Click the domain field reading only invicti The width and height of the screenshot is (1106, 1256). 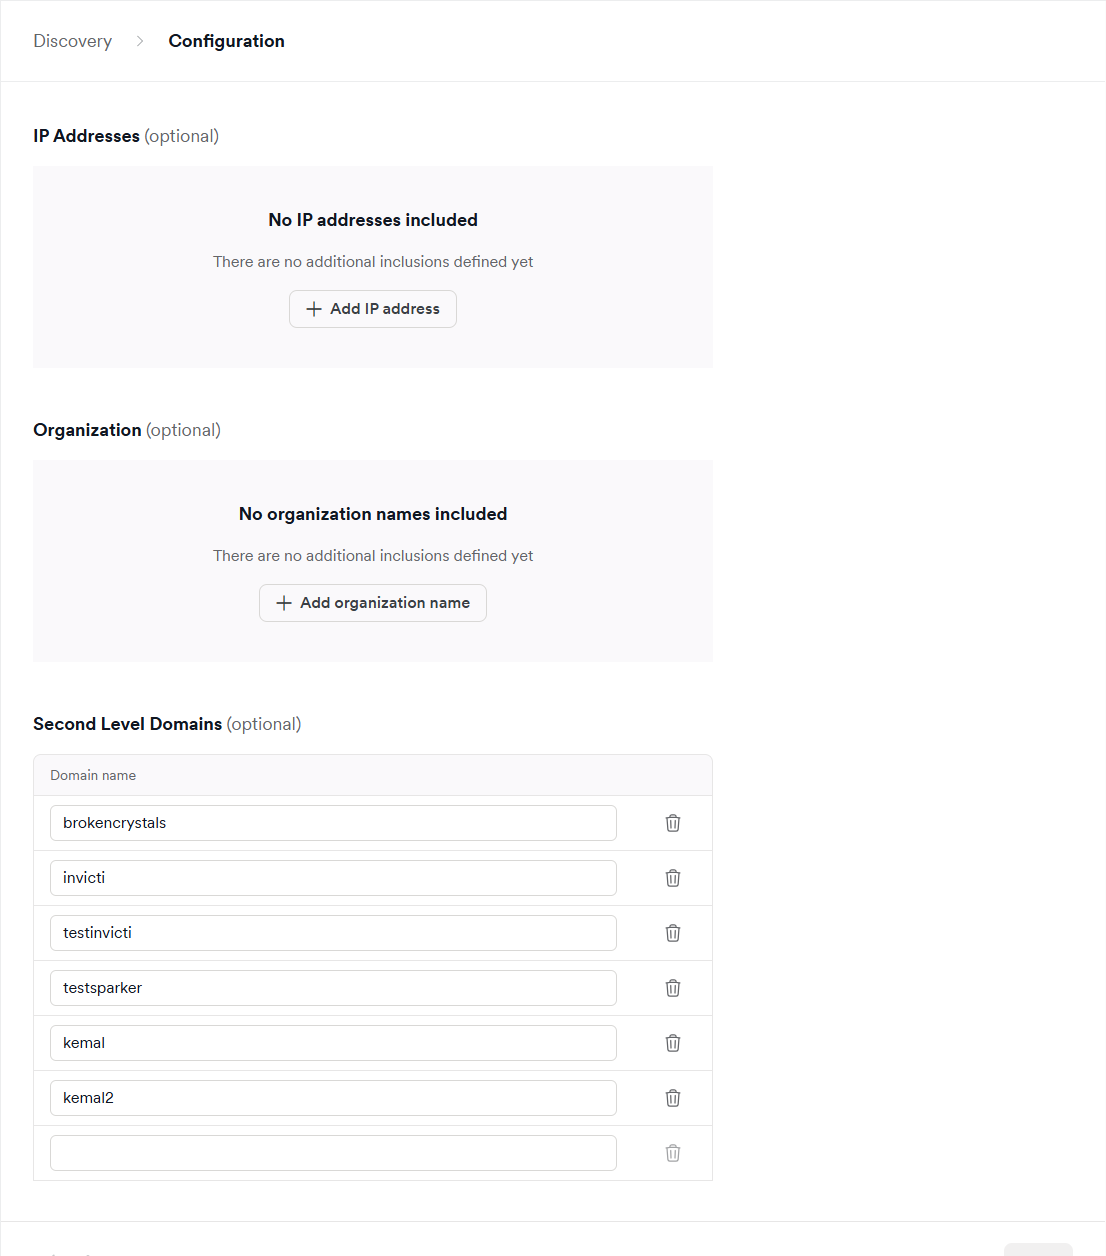333,878
